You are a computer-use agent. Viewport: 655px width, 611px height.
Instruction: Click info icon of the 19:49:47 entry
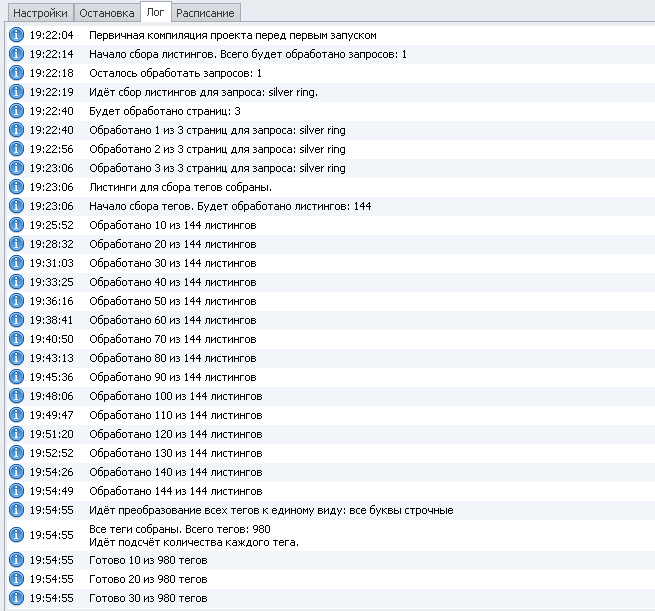16,415
